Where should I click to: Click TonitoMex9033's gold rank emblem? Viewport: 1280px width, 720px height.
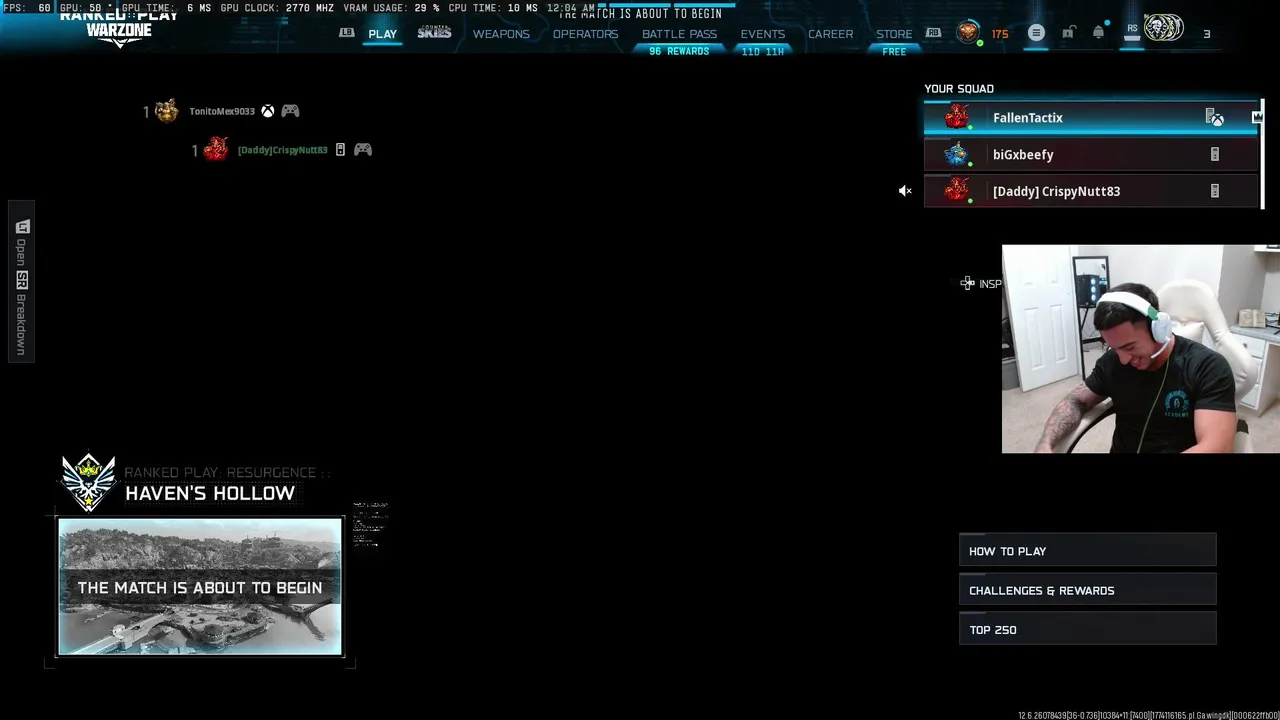167,111
